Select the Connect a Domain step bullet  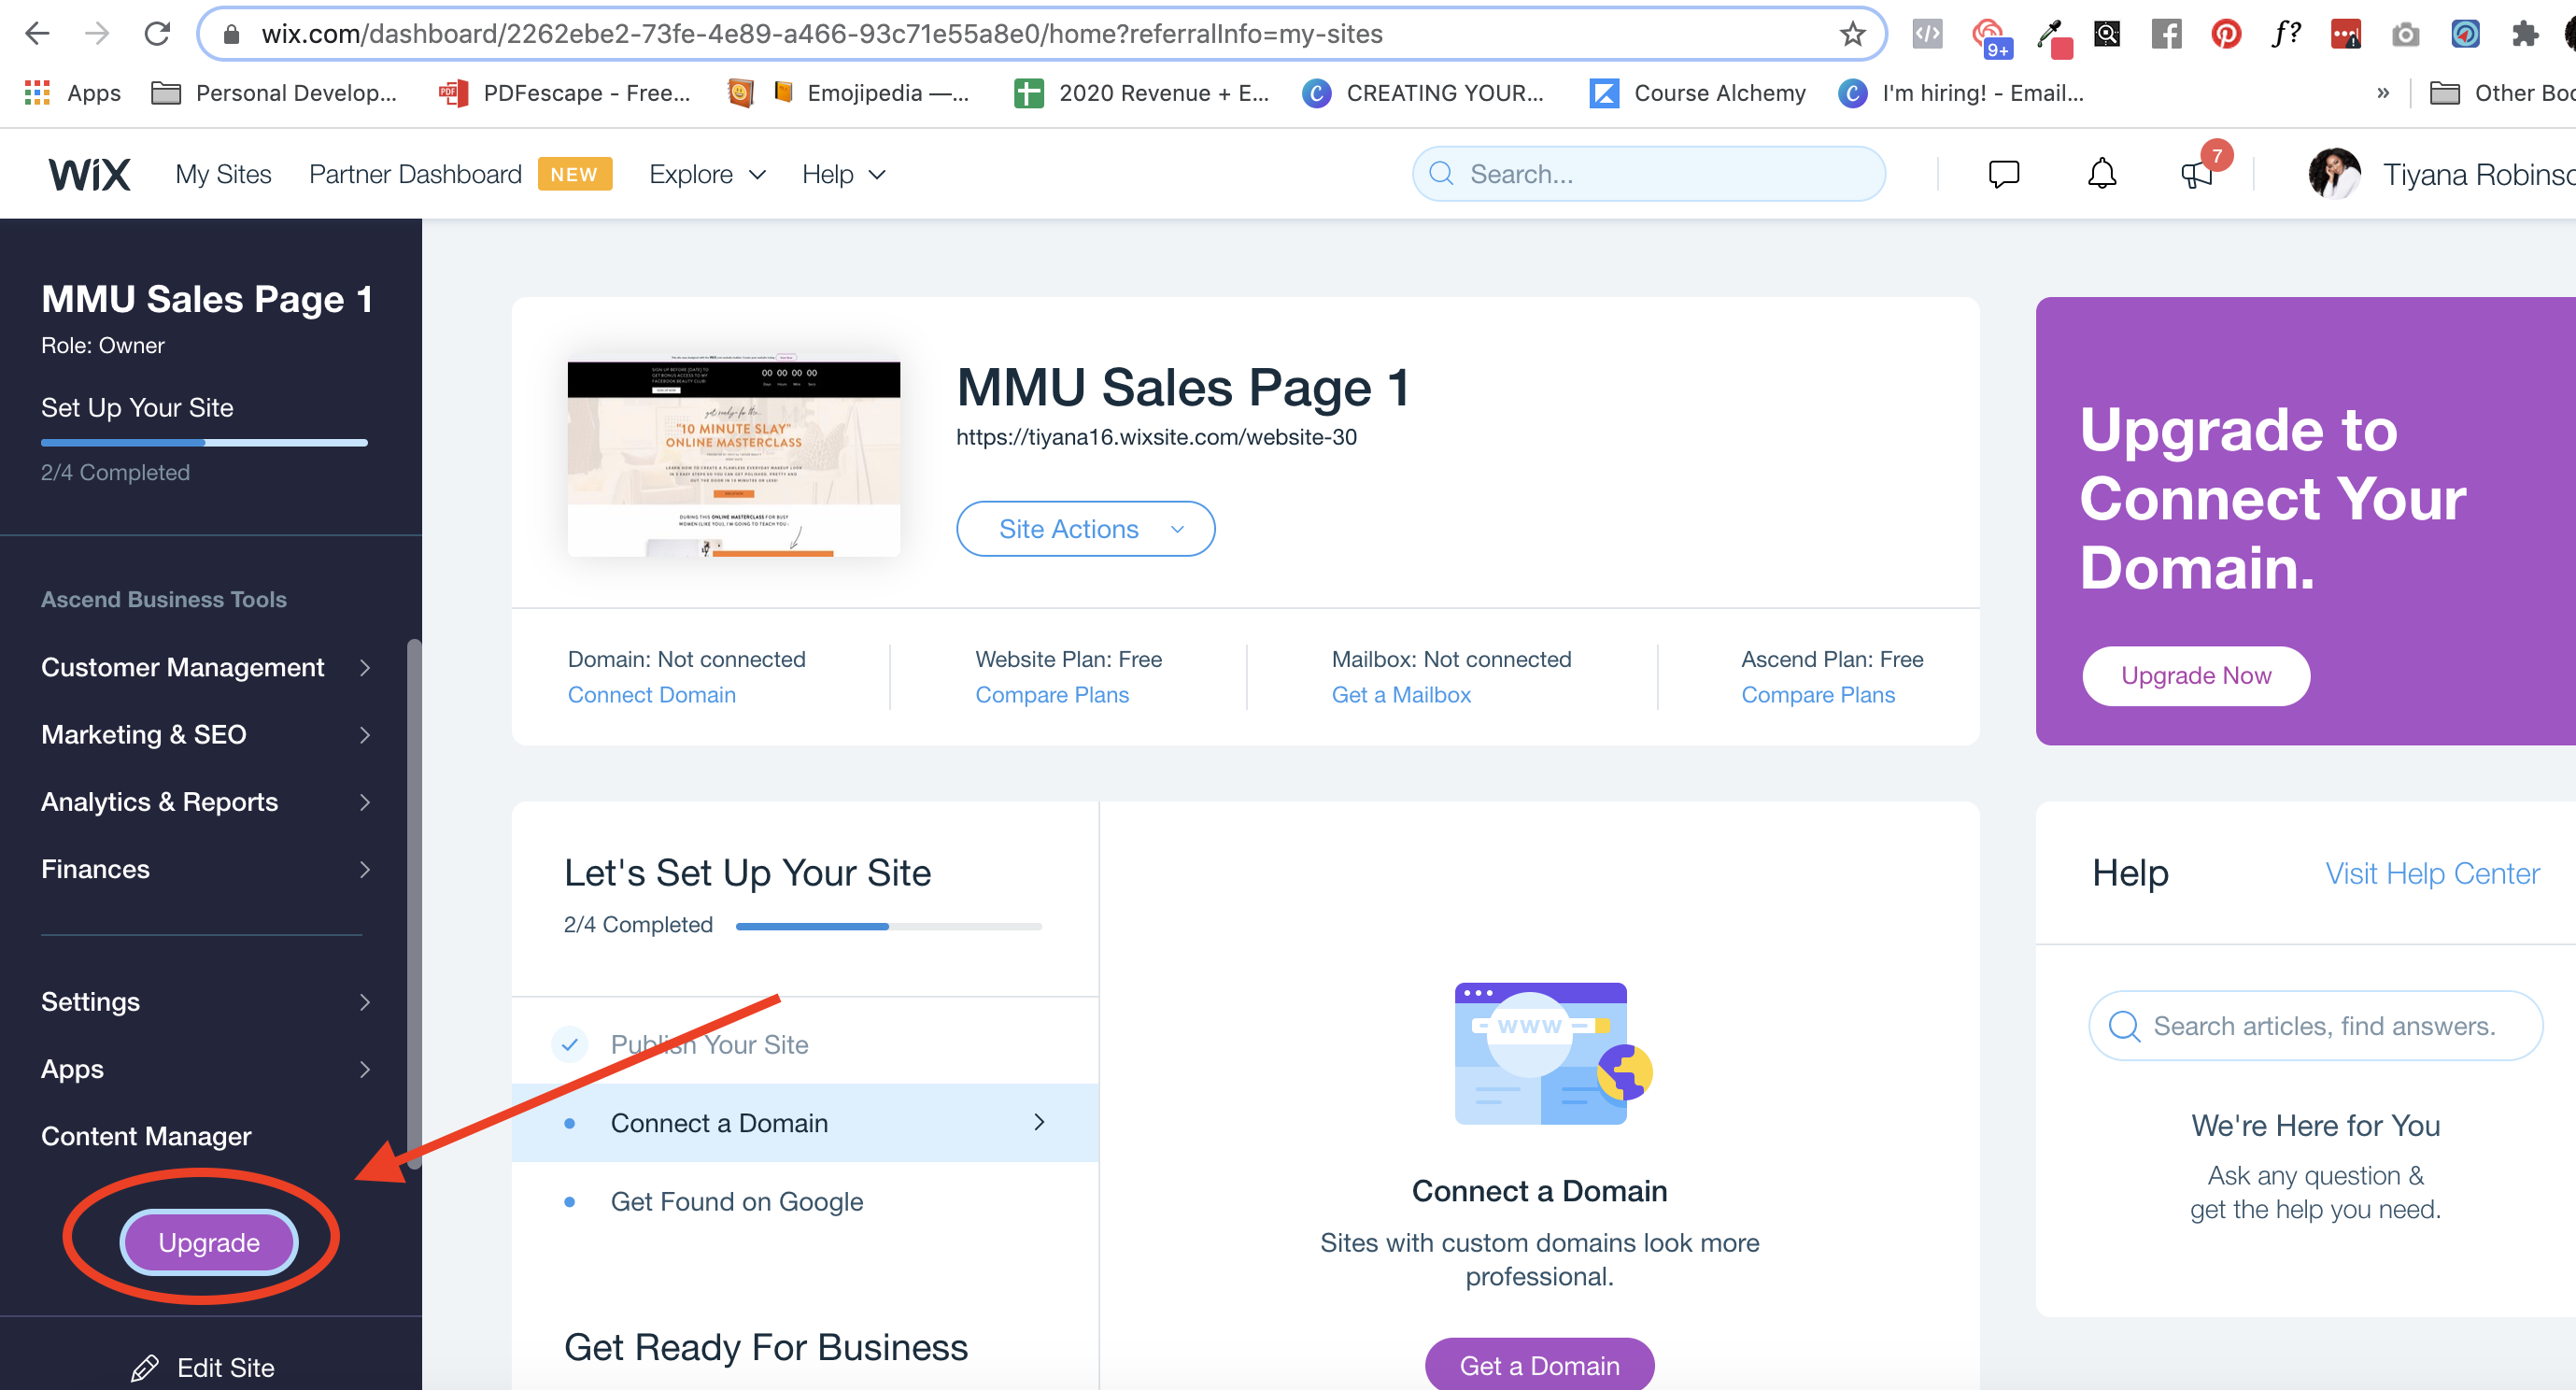(x=572, y=1123)
